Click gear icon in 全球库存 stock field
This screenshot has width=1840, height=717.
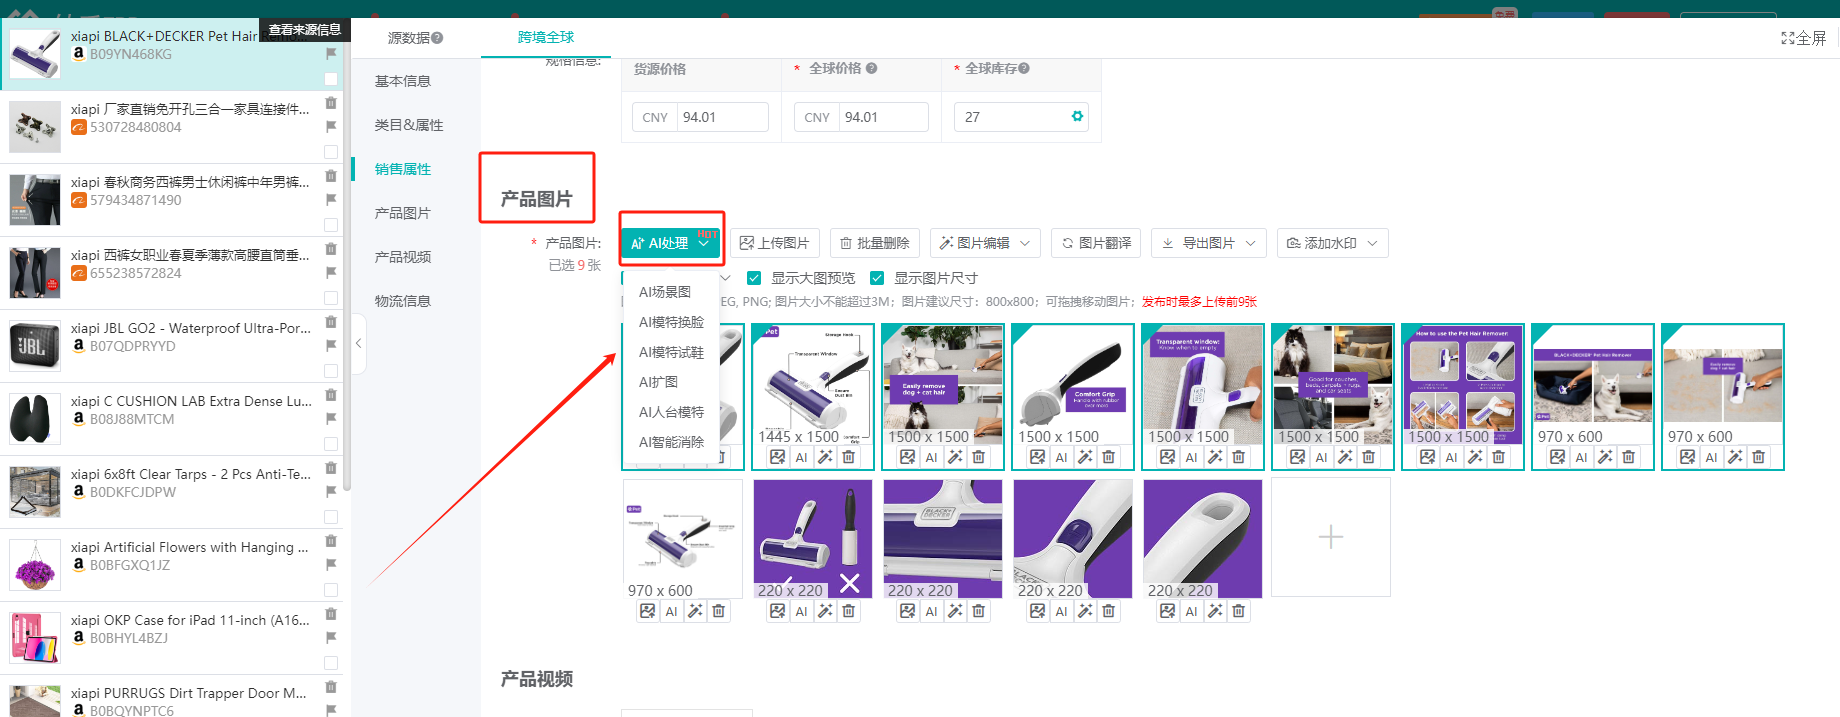[x=1077, y=117]
